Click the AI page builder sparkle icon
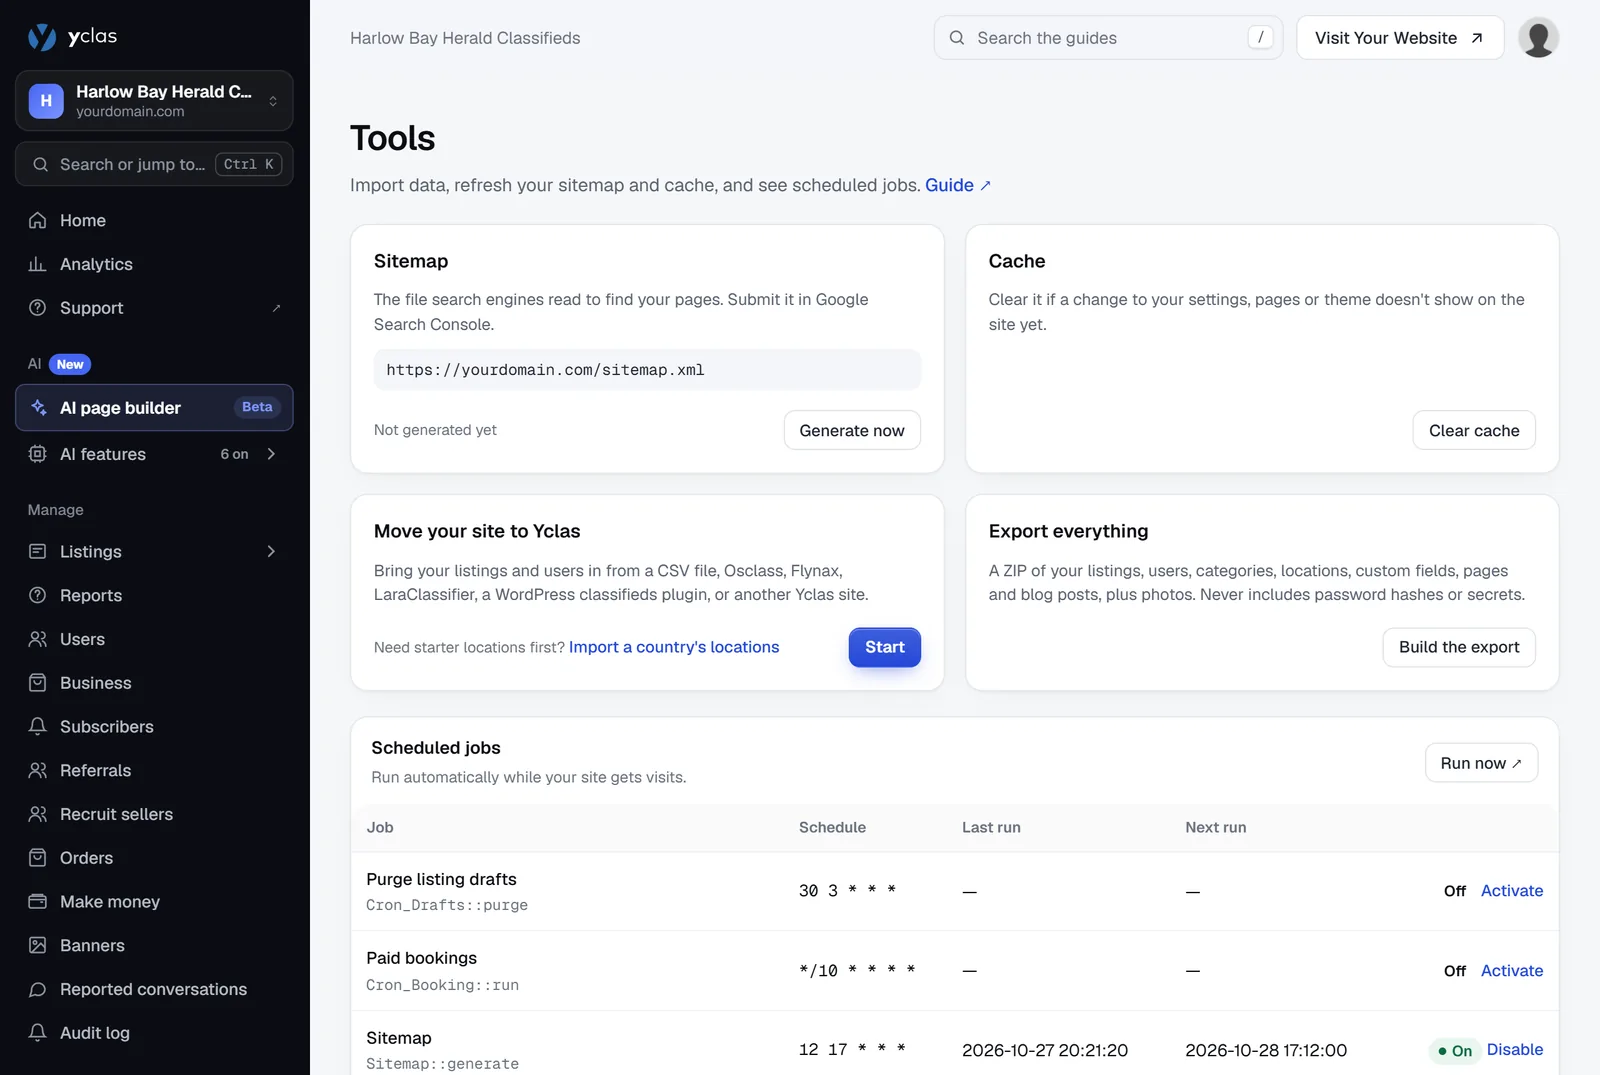The image size is (1600, 1075). tap(39, 408)
